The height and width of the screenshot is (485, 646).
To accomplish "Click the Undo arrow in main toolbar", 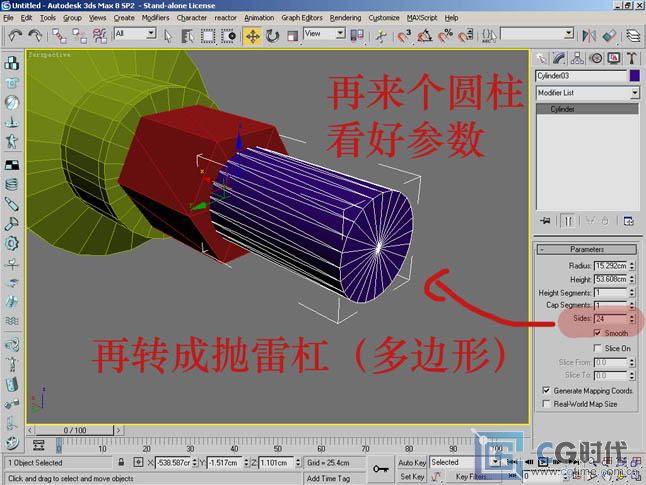I will pyautogui.click(x=15, y=36).
